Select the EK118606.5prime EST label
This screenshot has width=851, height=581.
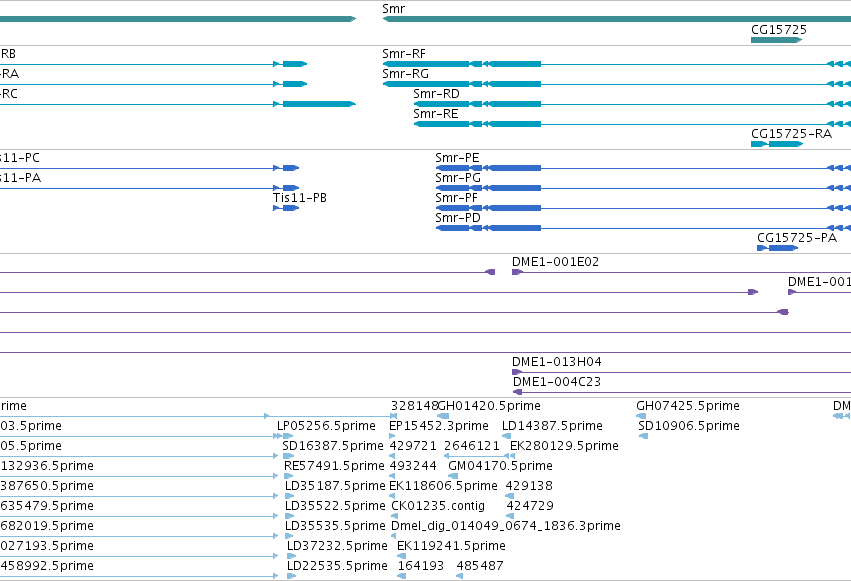443,486
